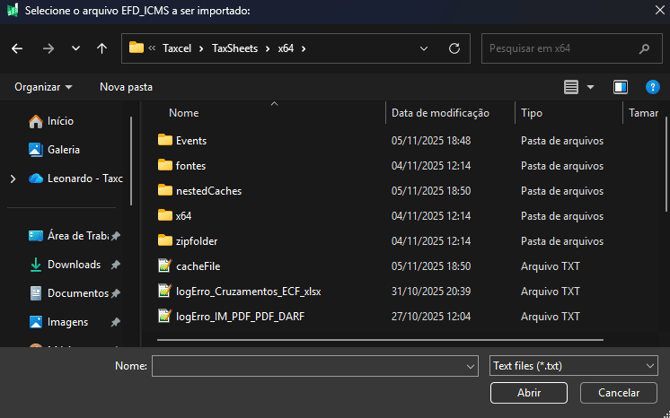
Task: Click the horizontal scrollbar of file list
Action: pos(380,340)
